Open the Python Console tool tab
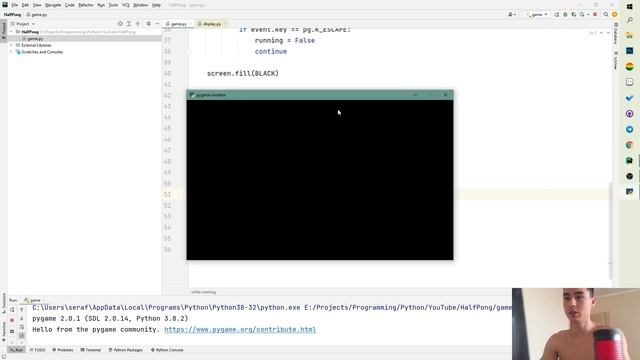The image size is (640, 360). [167, 350]
